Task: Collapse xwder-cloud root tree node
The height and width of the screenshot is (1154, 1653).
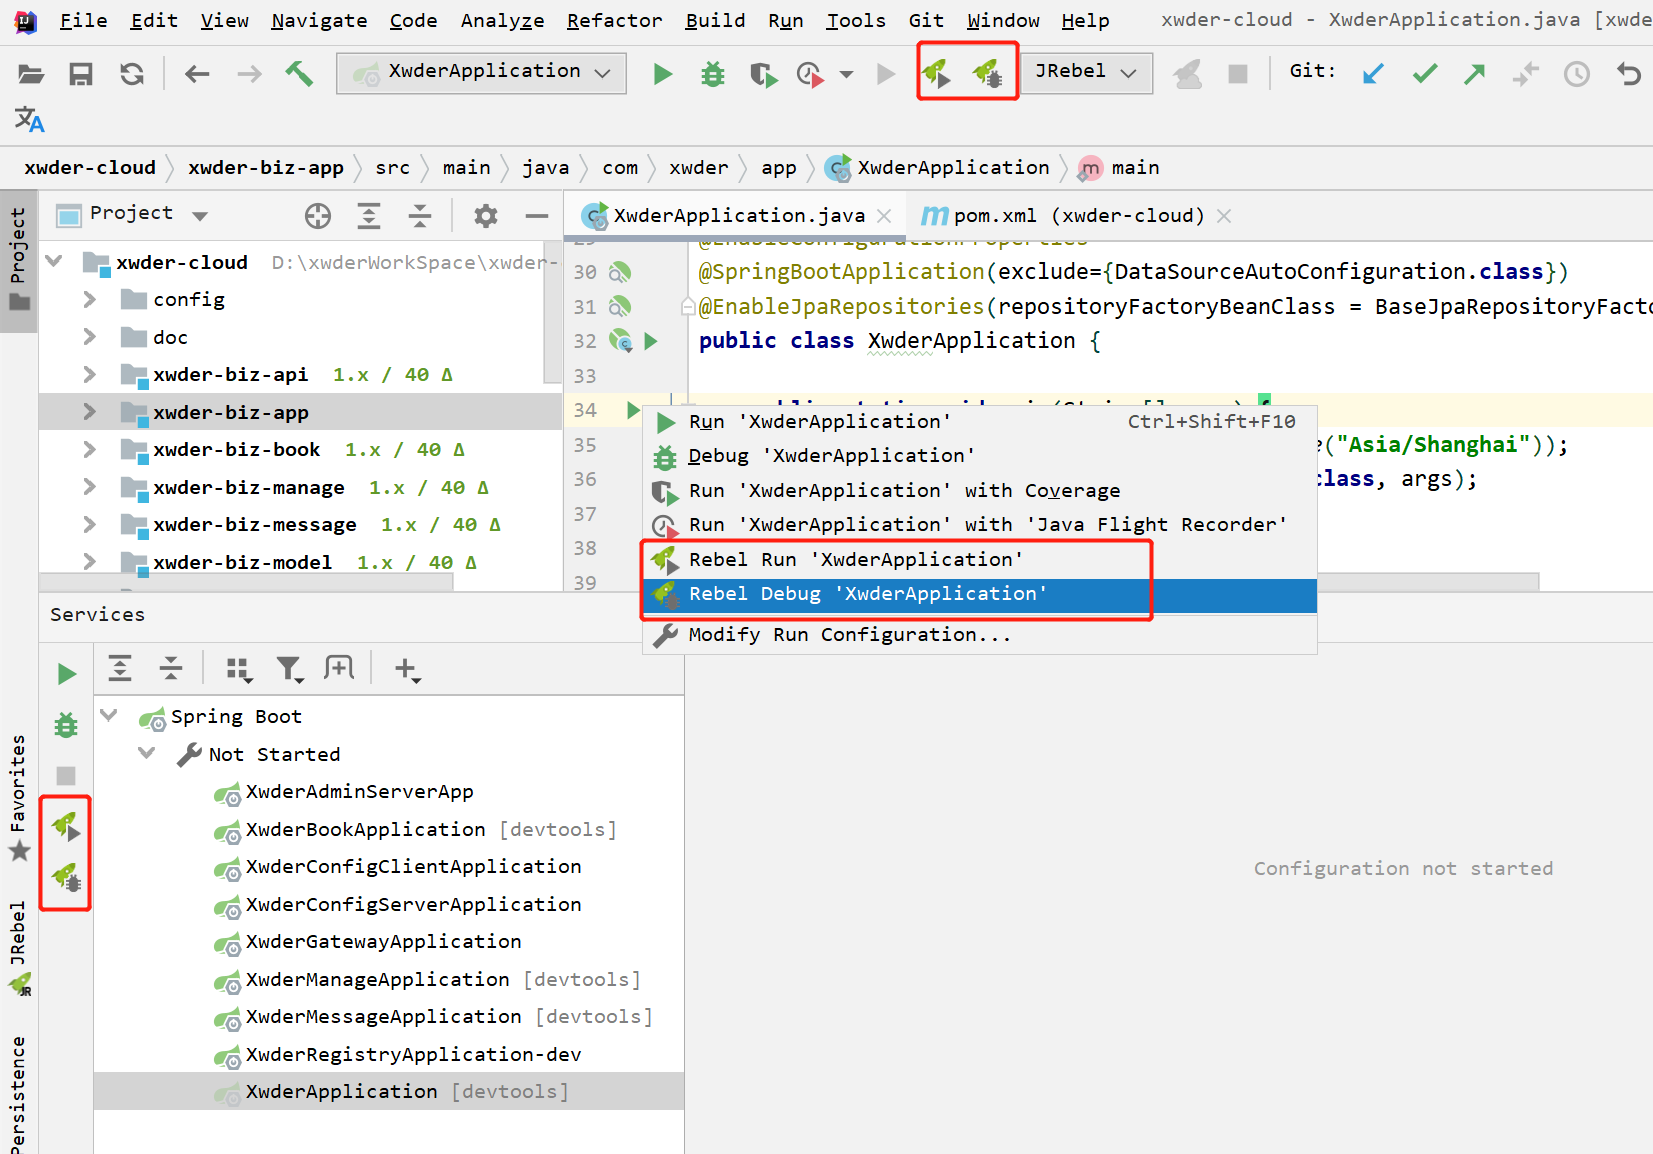Action: [x=55, y=262]
